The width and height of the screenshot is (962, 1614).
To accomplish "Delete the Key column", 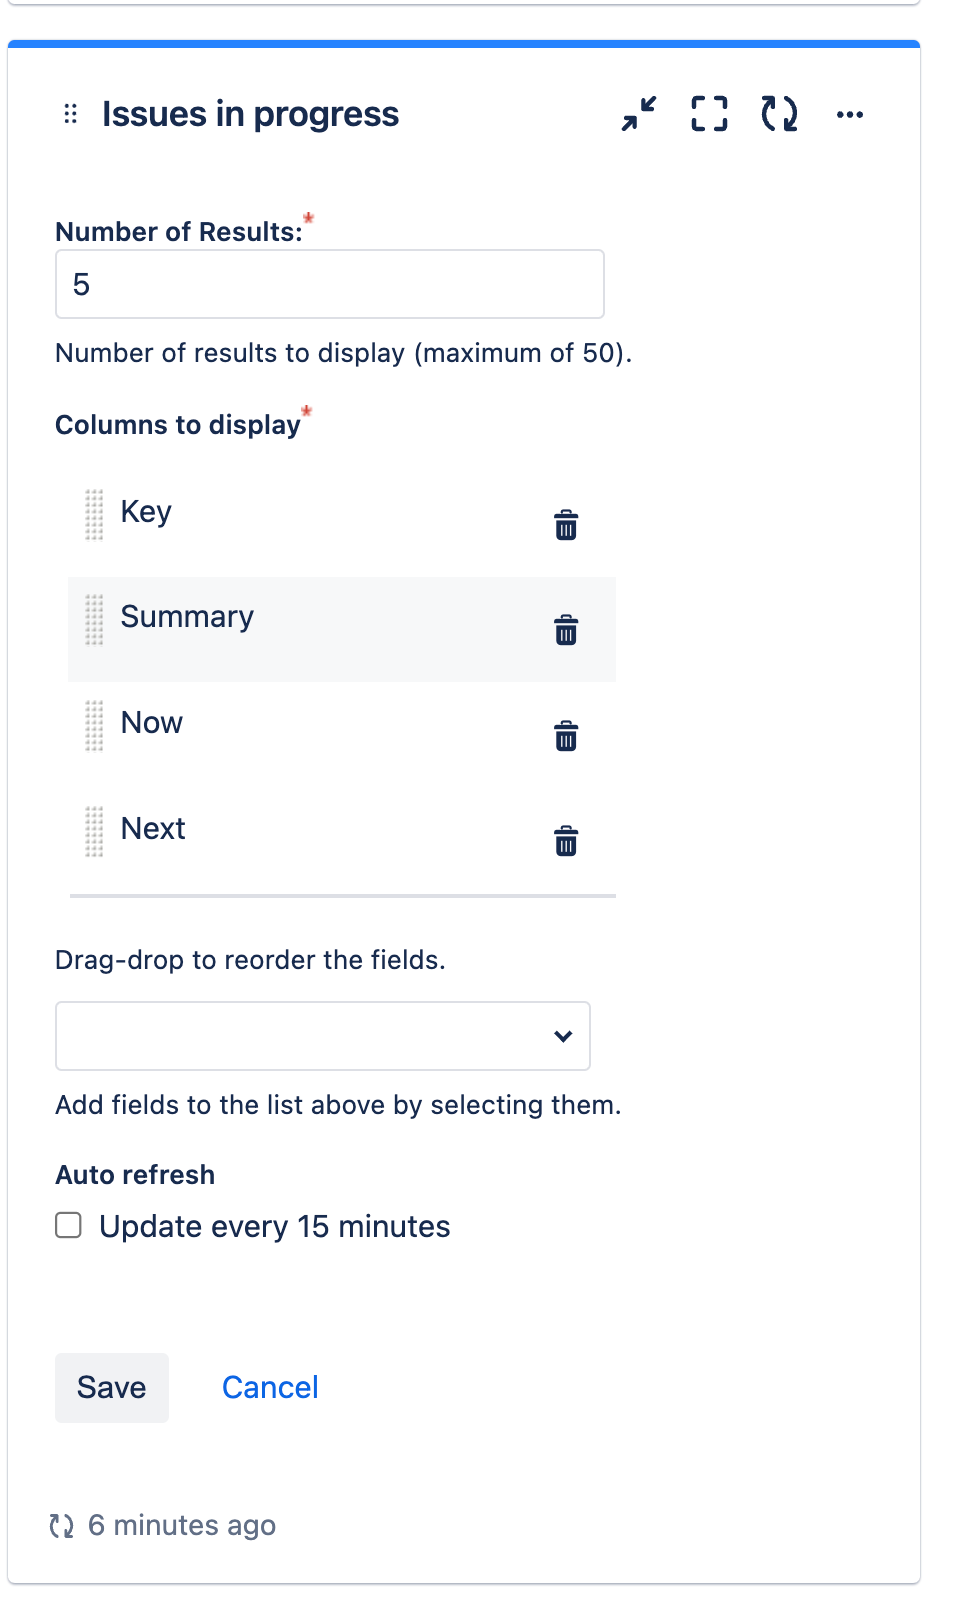I will tap(564, 524).
